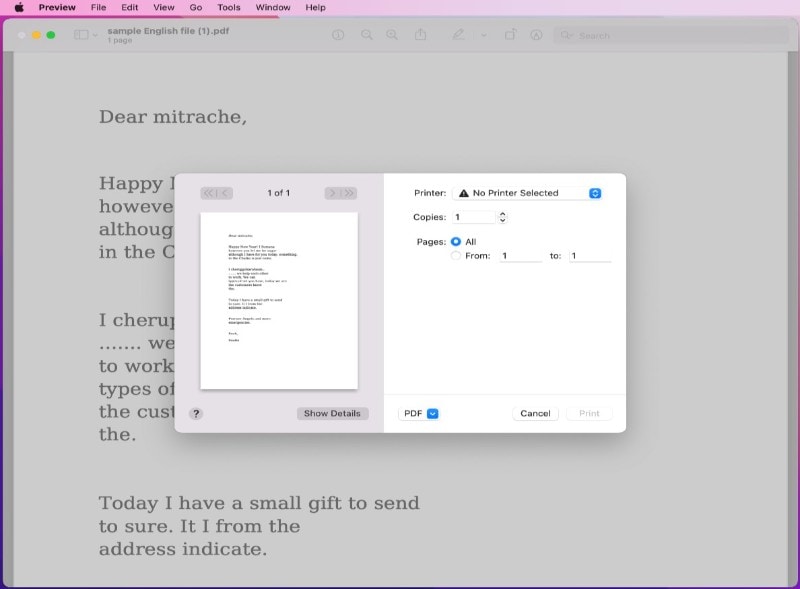800x589 pixels.
Task: Open the Go menu
Action: (x=196, y=7)
